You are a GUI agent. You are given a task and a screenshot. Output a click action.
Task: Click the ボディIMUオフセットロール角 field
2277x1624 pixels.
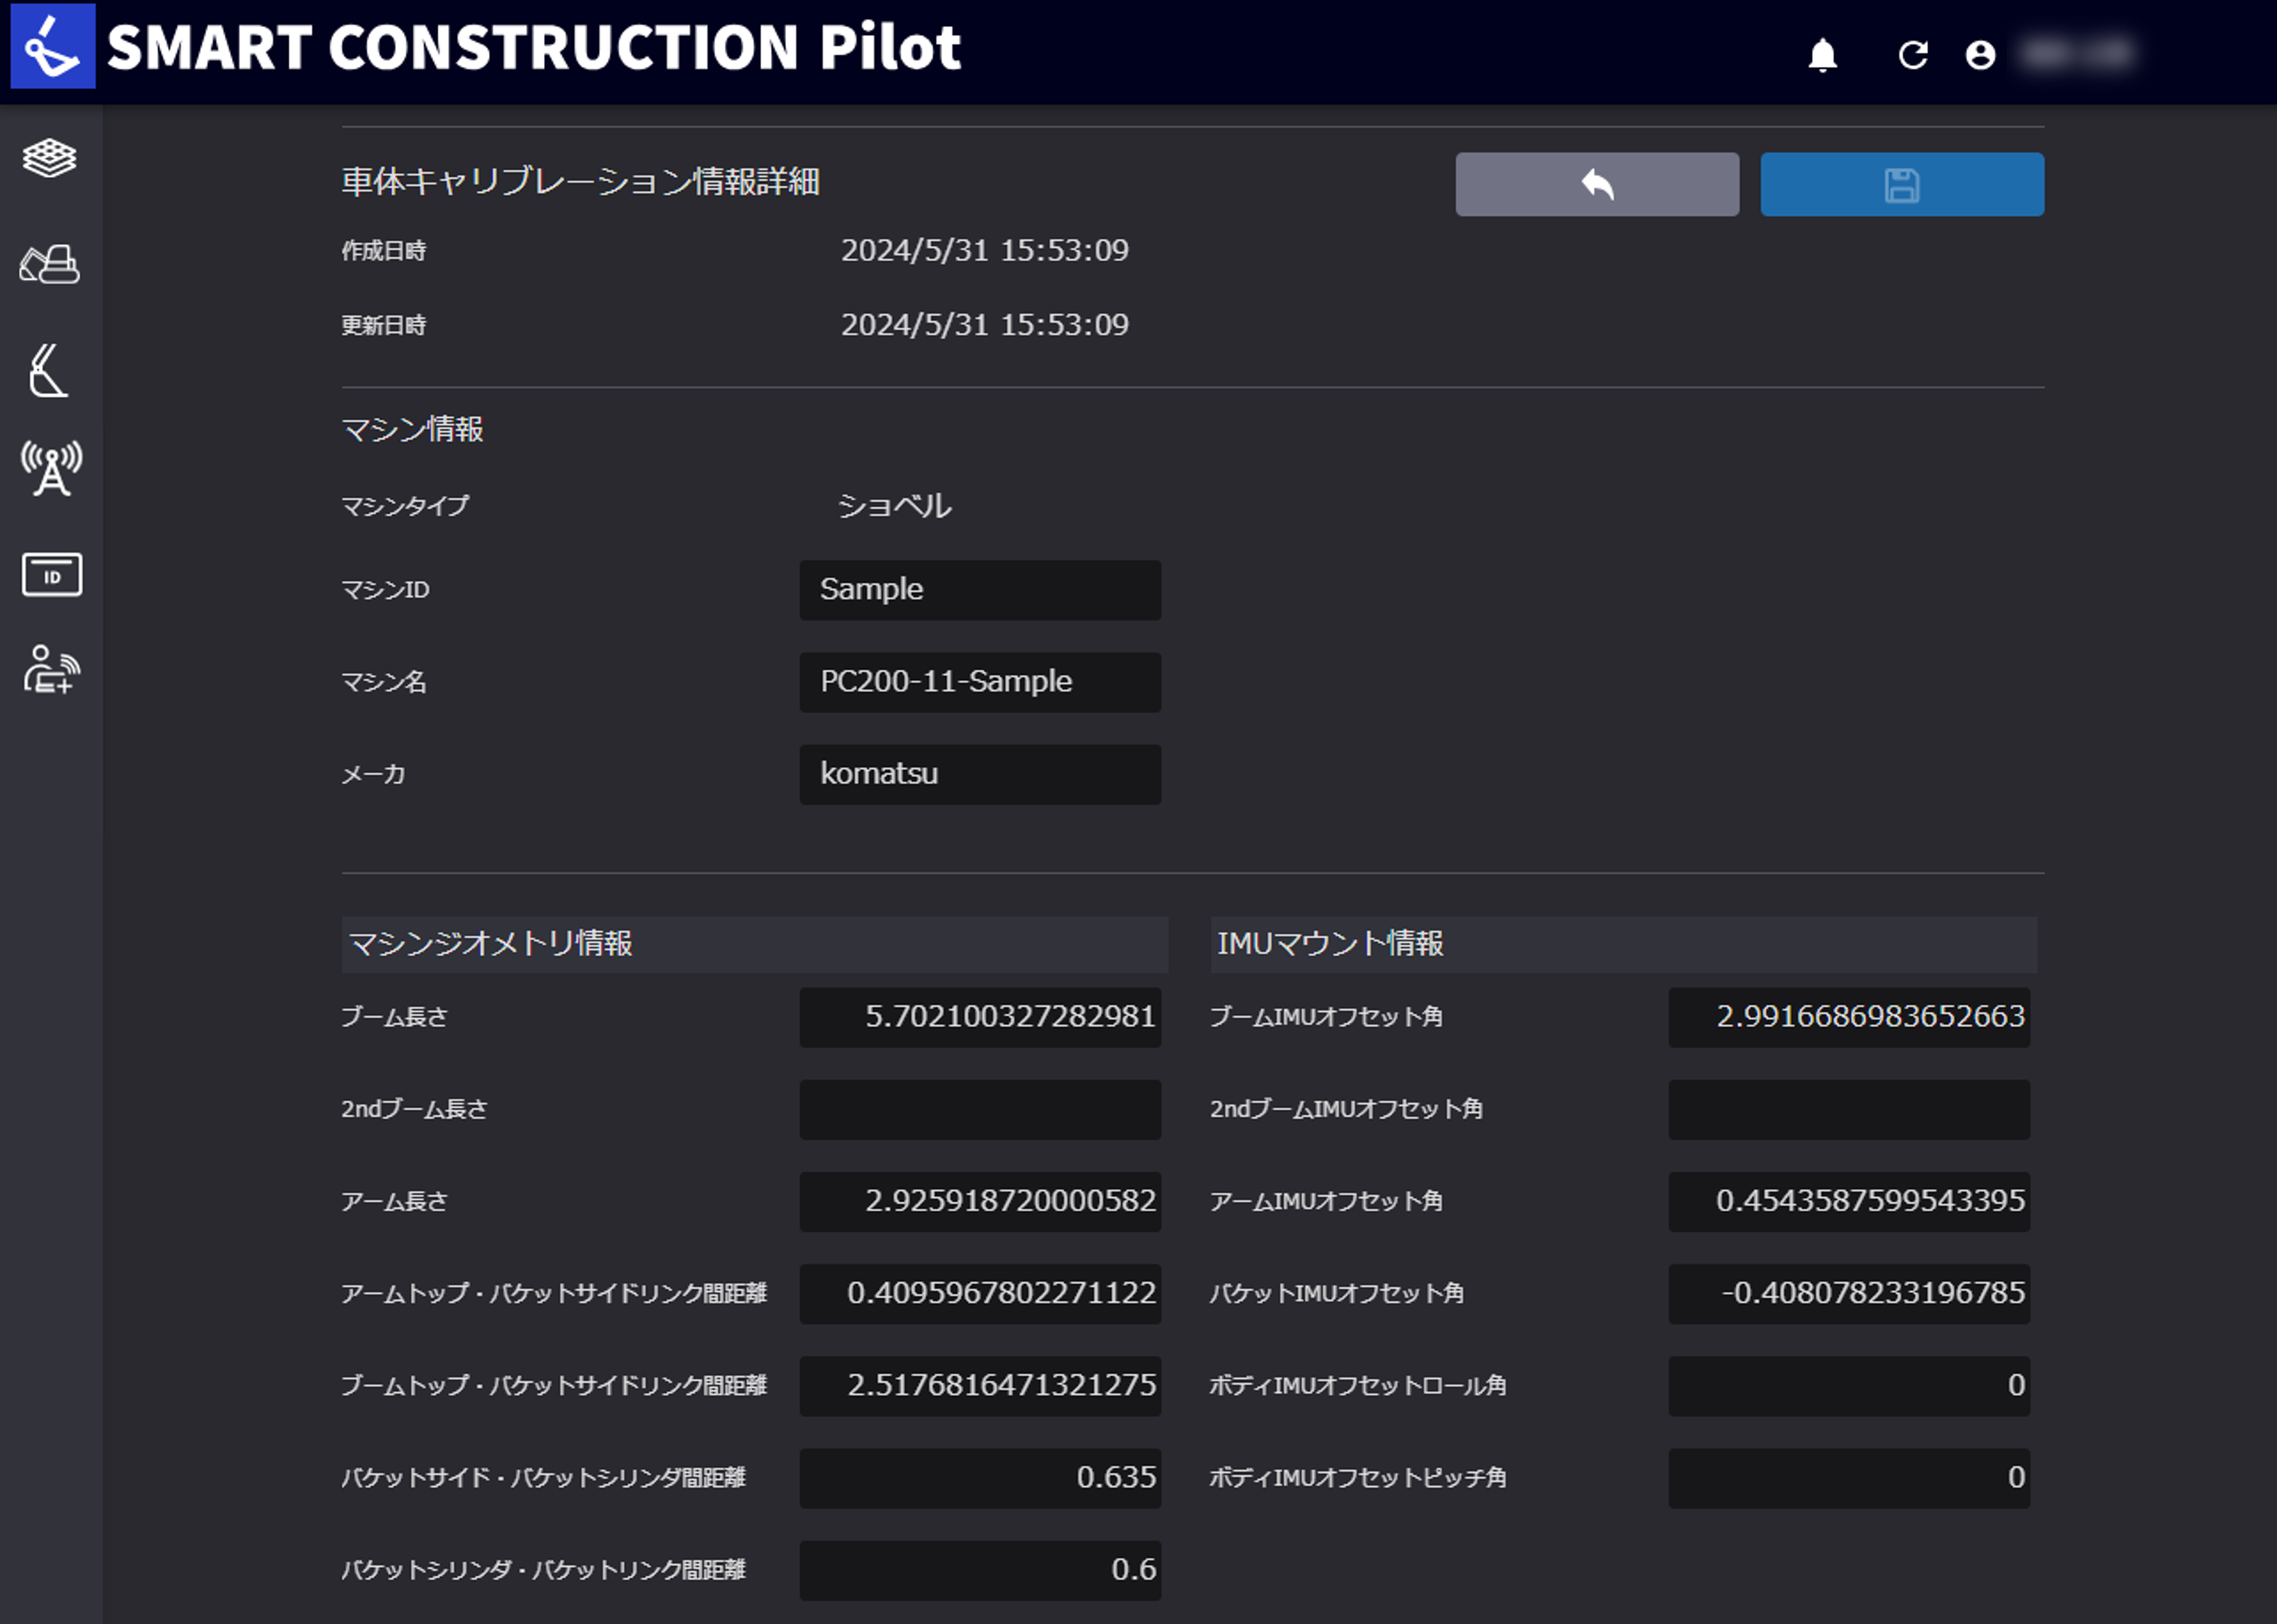point(1849,1385)
